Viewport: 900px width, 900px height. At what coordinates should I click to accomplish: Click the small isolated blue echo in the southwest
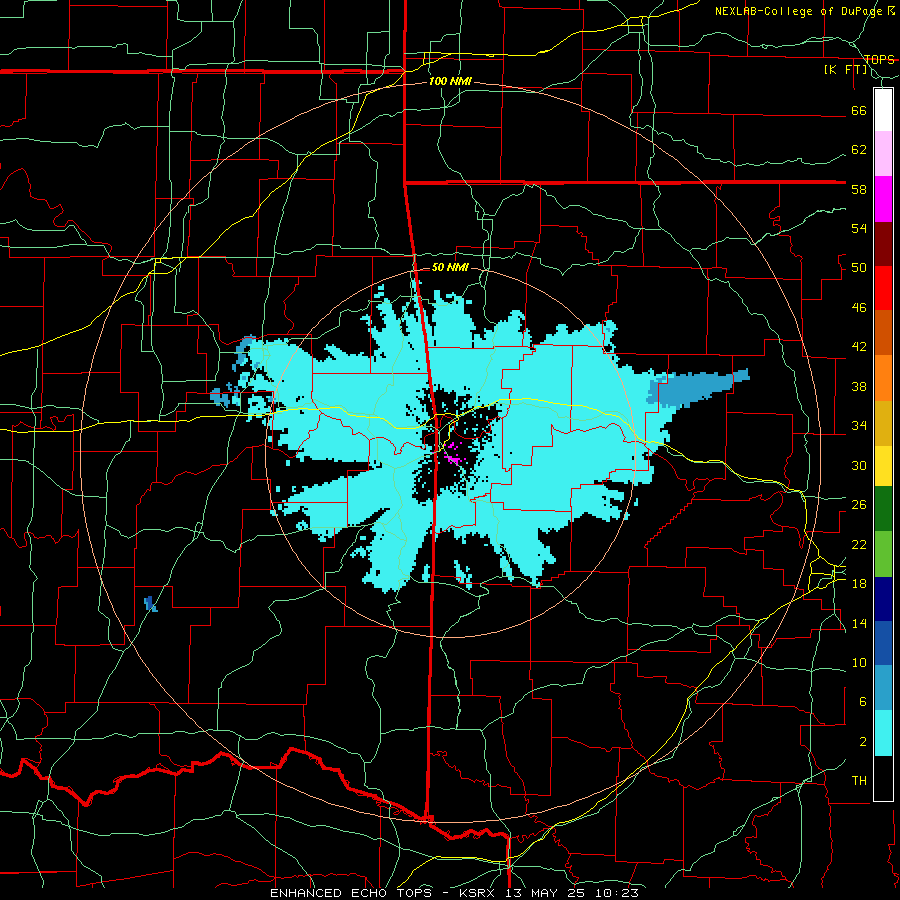[151, 604]
